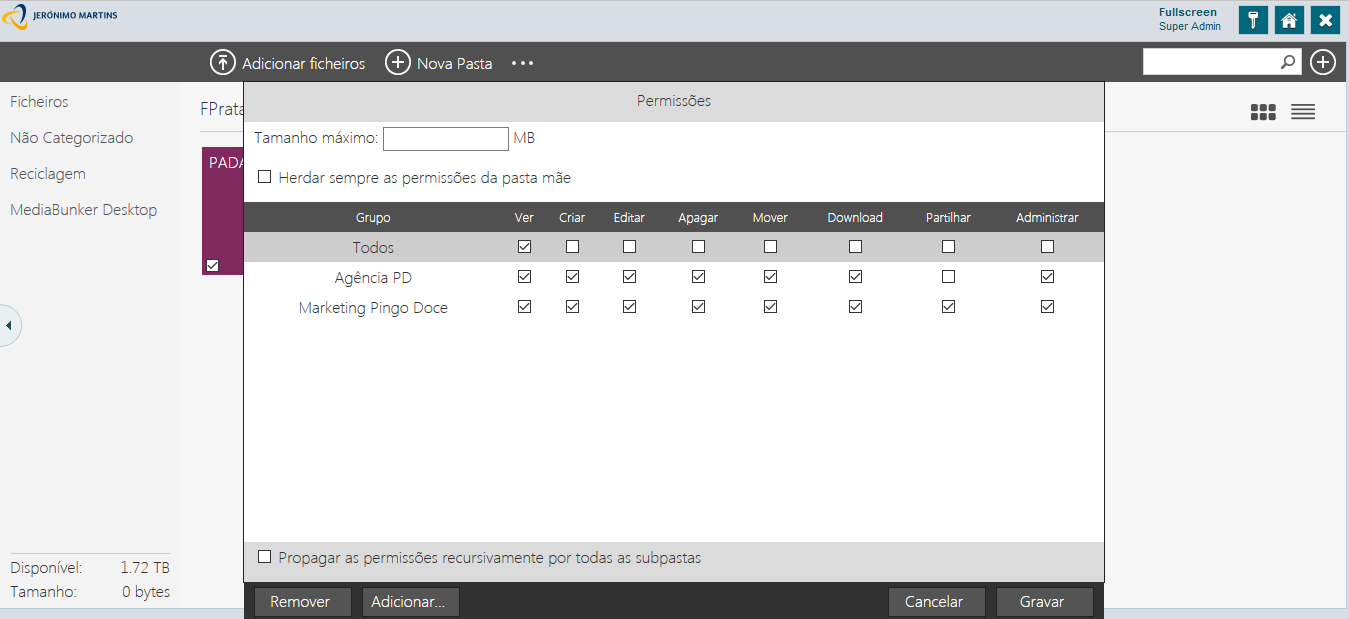Click the key icon in header
1349x619 pixels.
[x=1253, y=20]
